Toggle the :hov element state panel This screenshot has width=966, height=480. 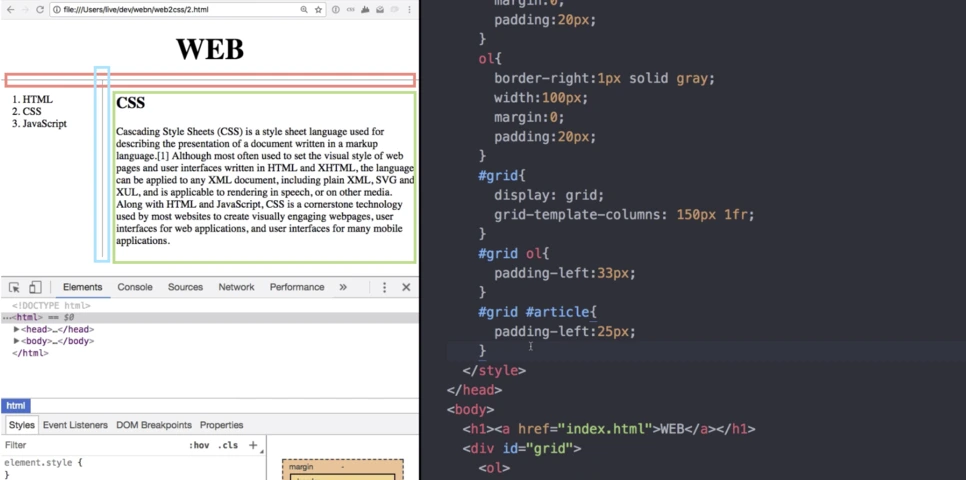click(x=199, y=445)
